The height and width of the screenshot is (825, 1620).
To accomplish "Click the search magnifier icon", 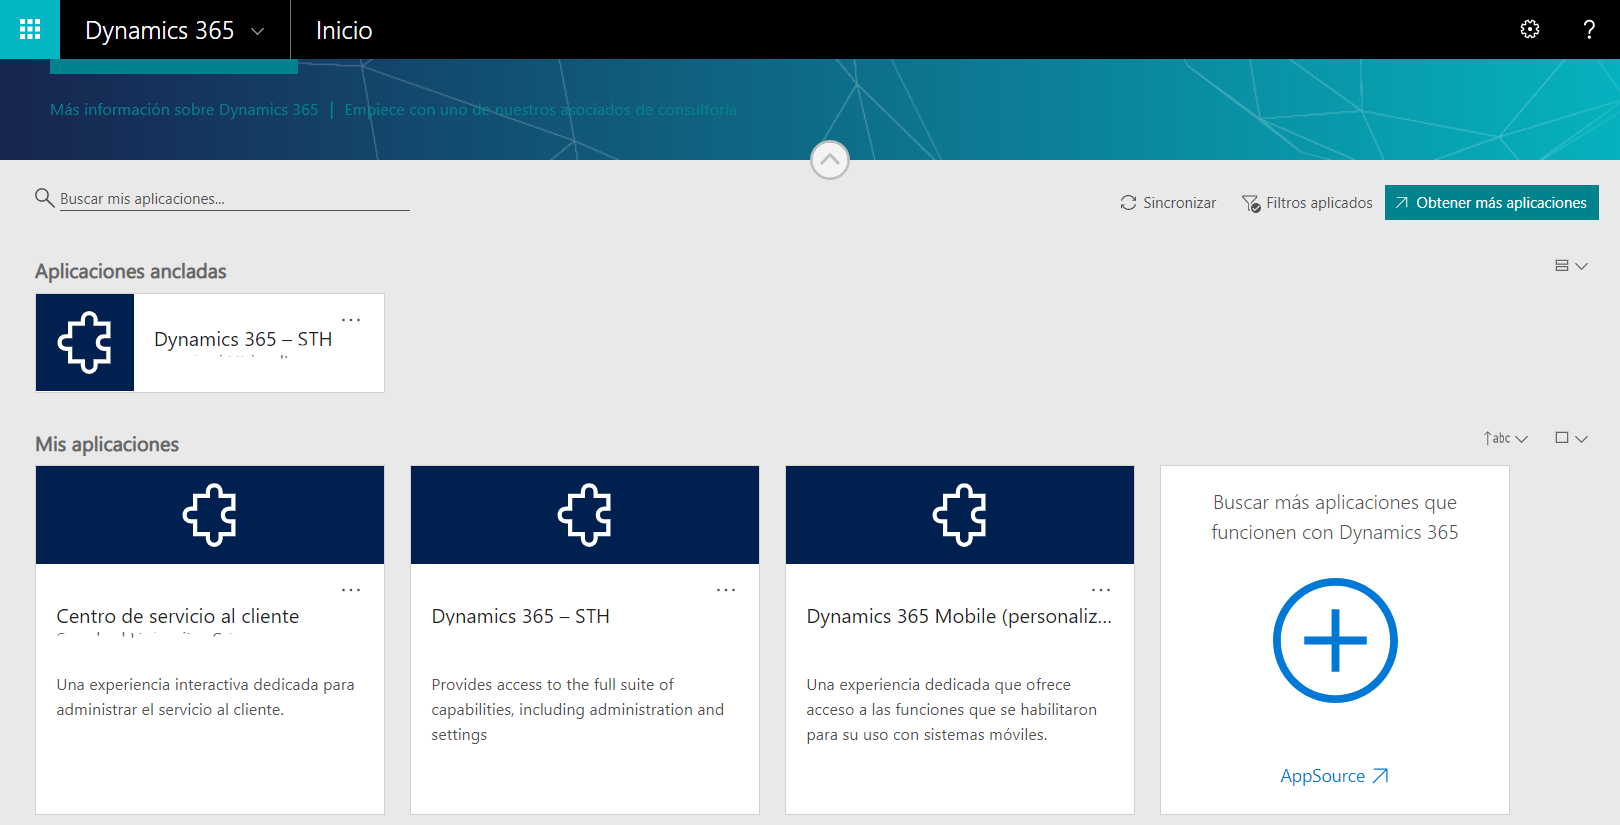I will pos(44,198).
